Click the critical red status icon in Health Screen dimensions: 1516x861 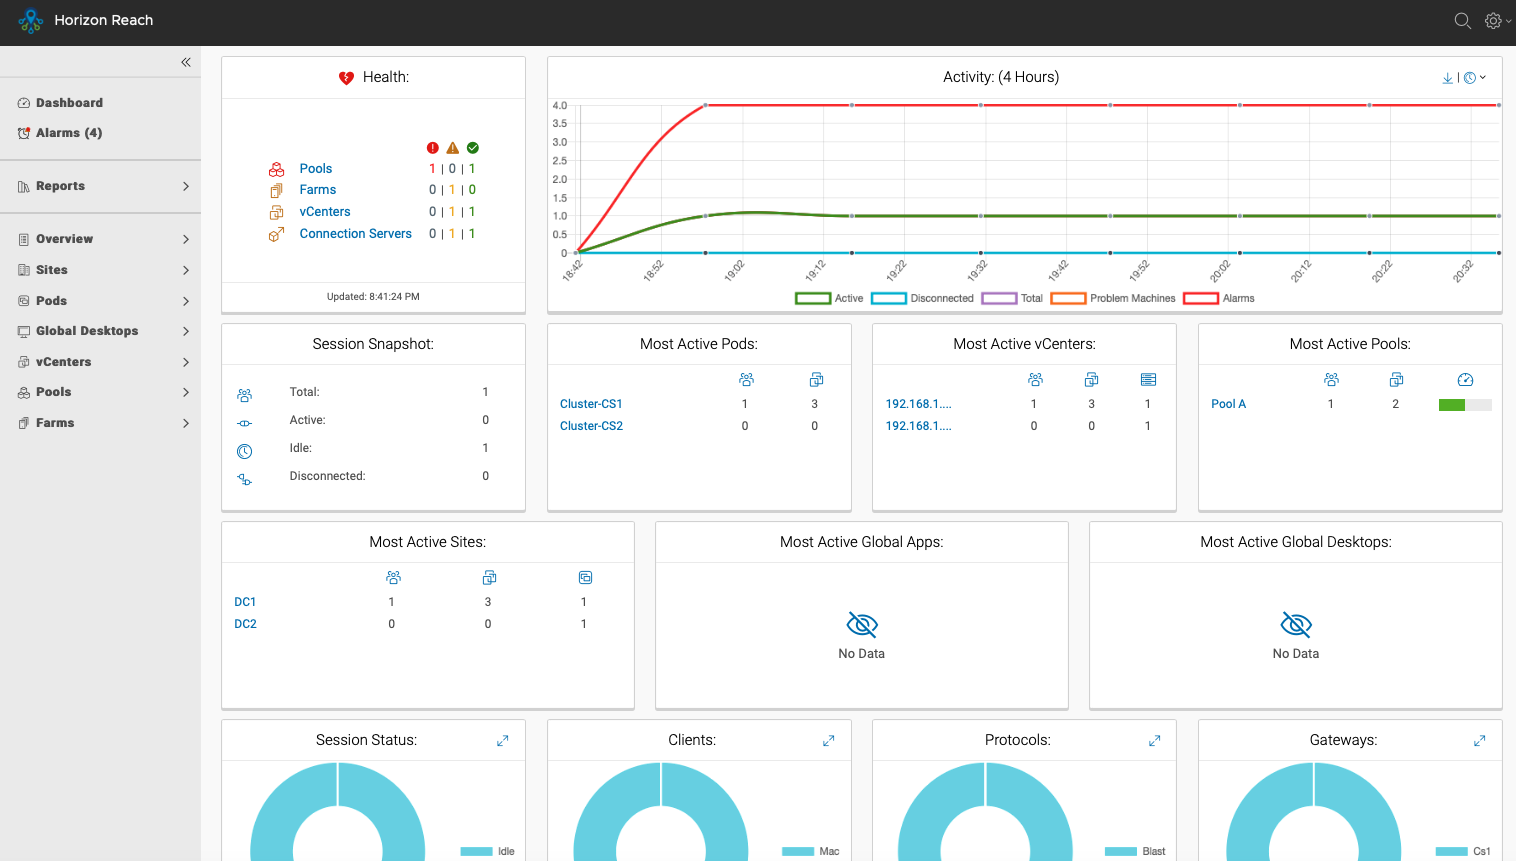click(x=433, y=148)
